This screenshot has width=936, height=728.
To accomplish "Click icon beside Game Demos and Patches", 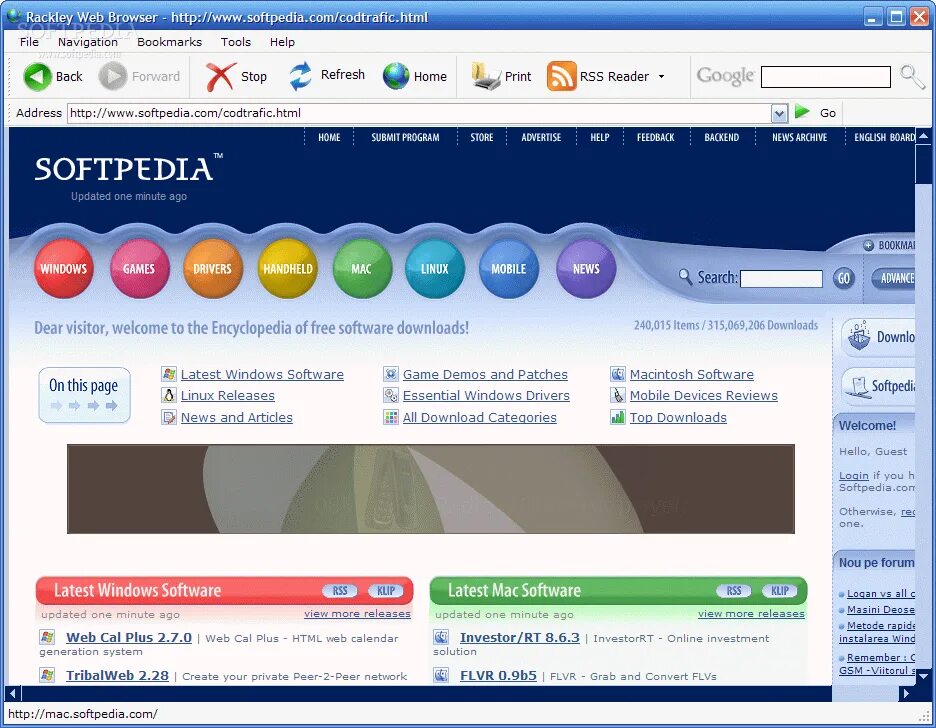I will pos(391,374).
